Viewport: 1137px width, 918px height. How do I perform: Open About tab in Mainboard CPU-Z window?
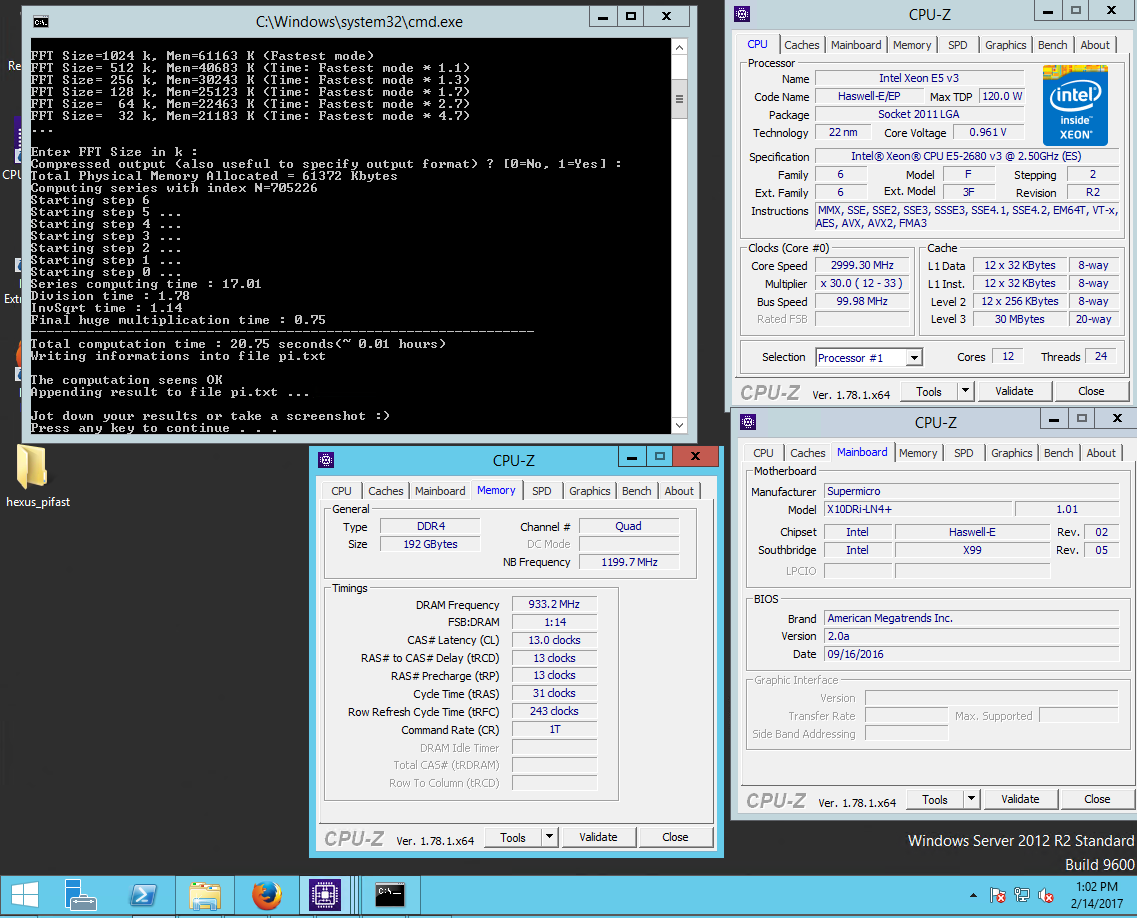[1100, 453]
